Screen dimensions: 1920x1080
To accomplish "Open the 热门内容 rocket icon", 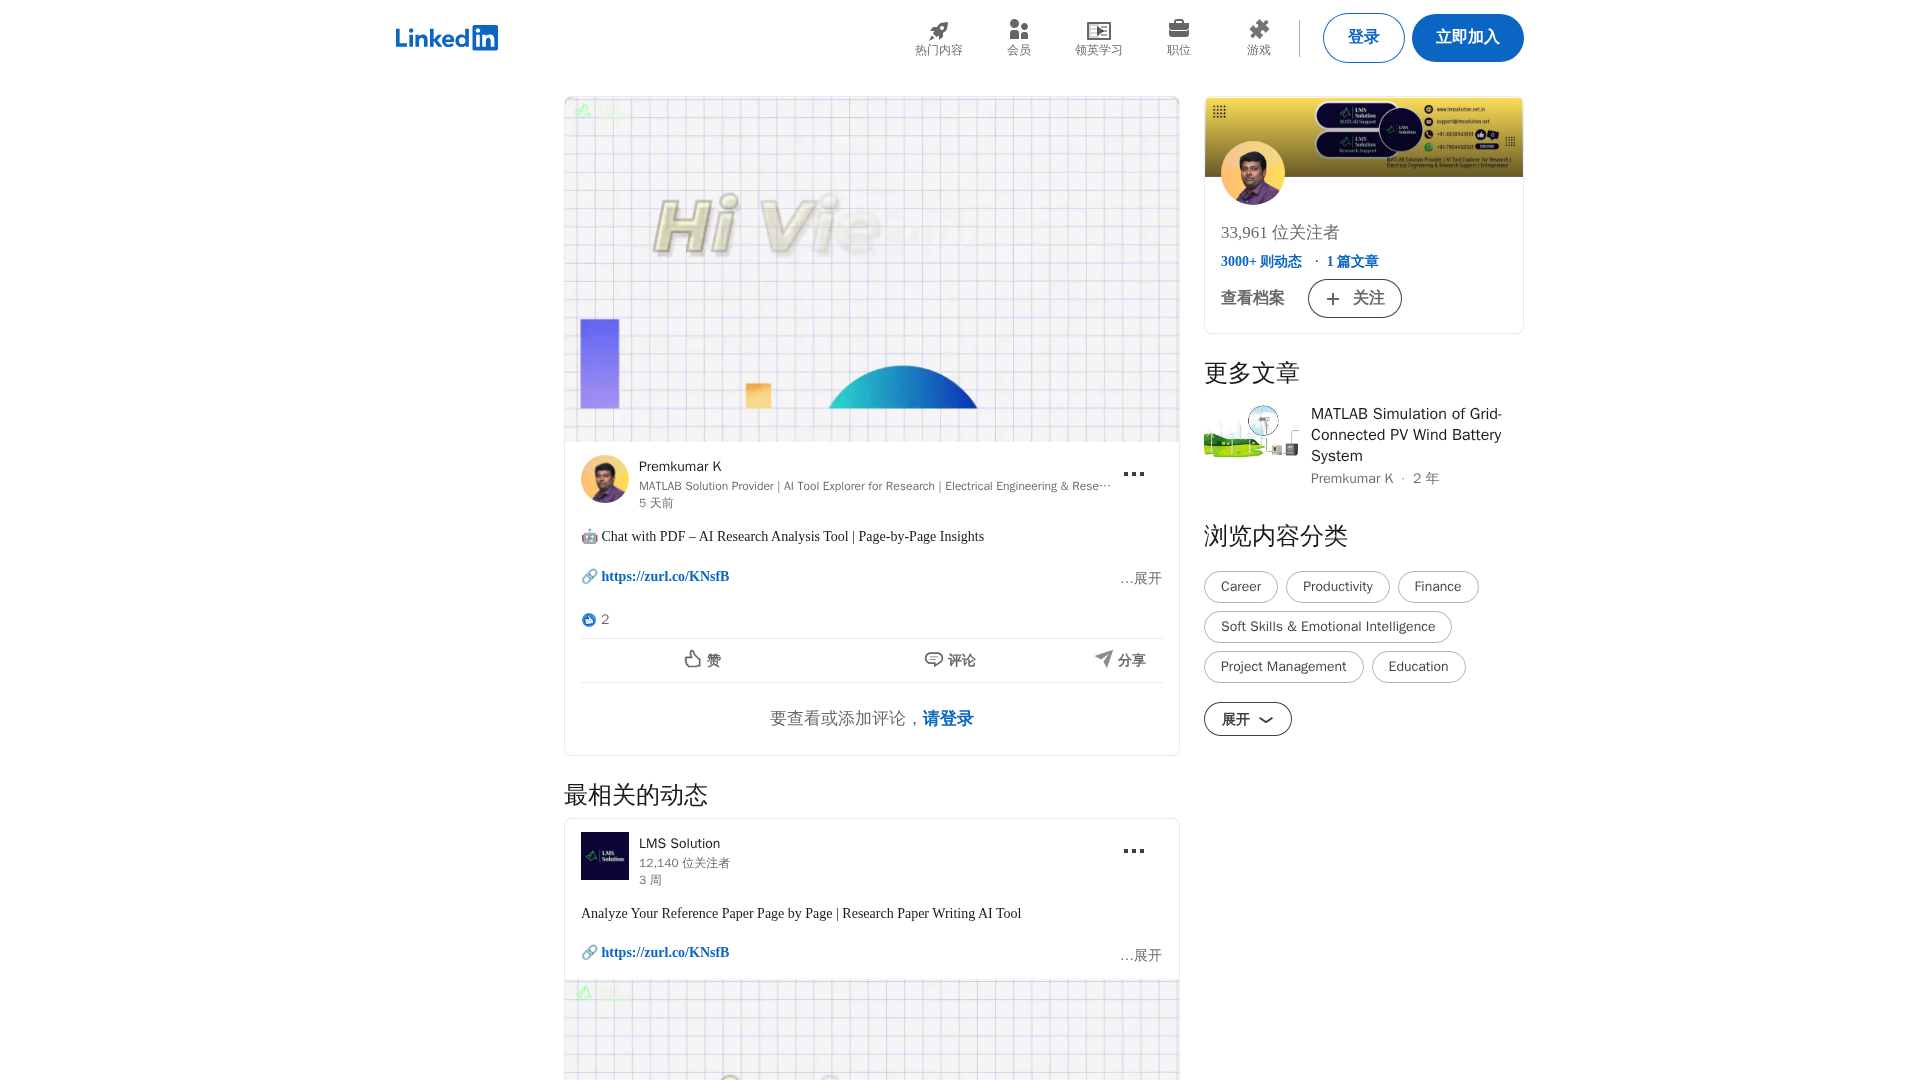I will coord(938,31).
